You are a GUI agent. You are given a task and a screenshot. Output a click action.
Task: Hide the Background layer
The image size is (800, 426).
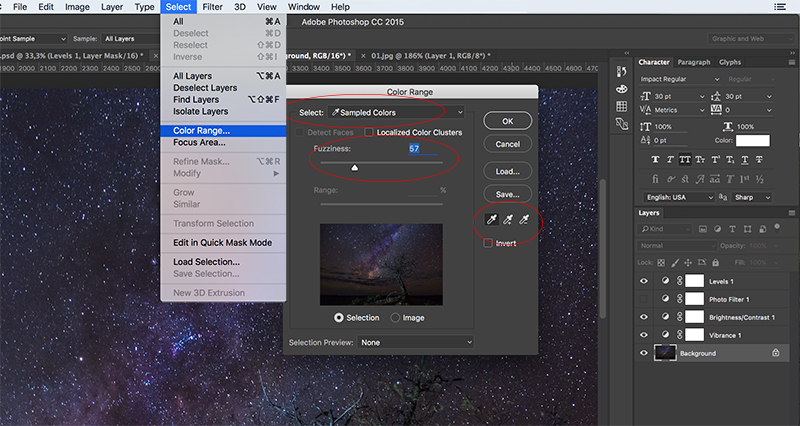(x=644, y=353)
